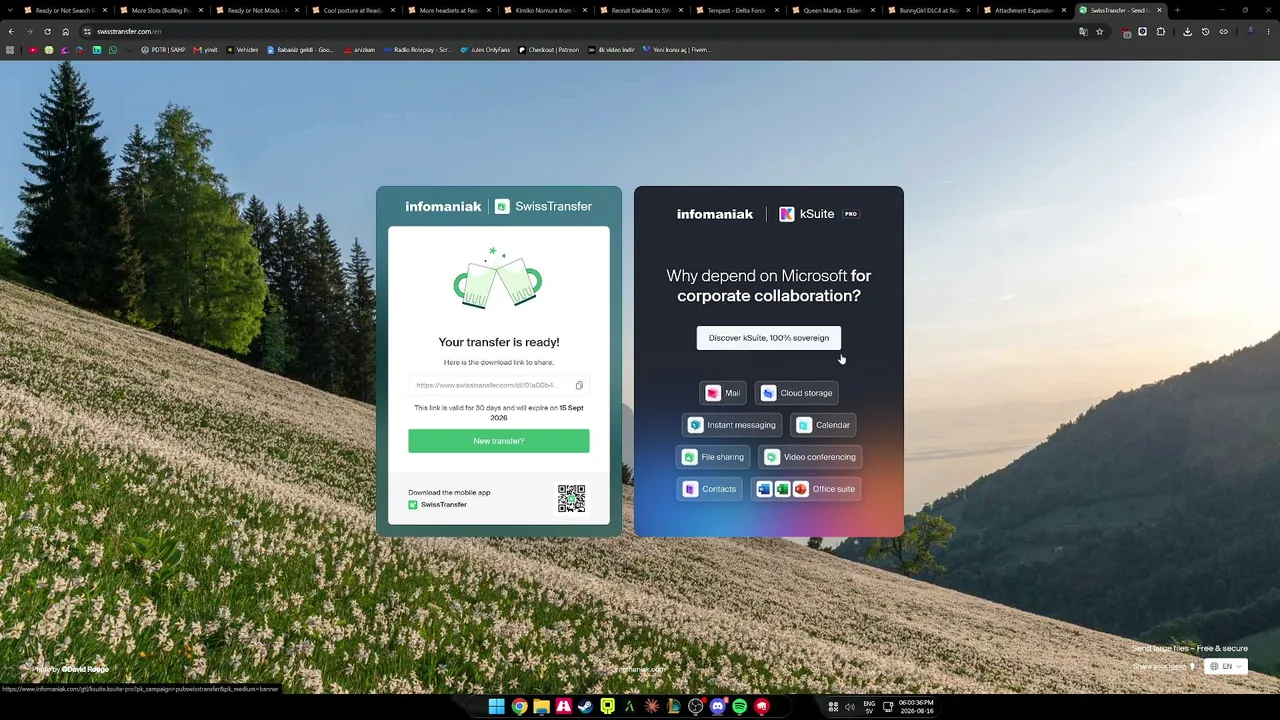Click the SwissTransfer logo in the card header
The image size is (1280, 720).
point(543,206)
